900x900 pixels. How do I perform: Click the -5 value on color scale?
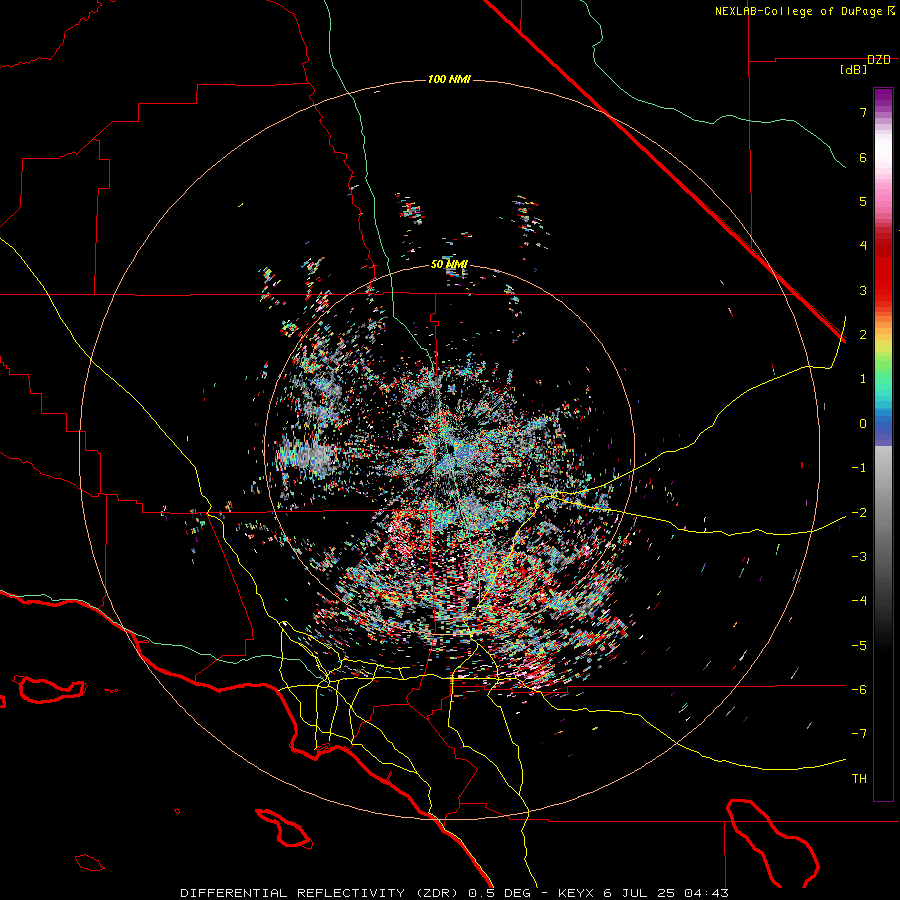pos(859,645)
